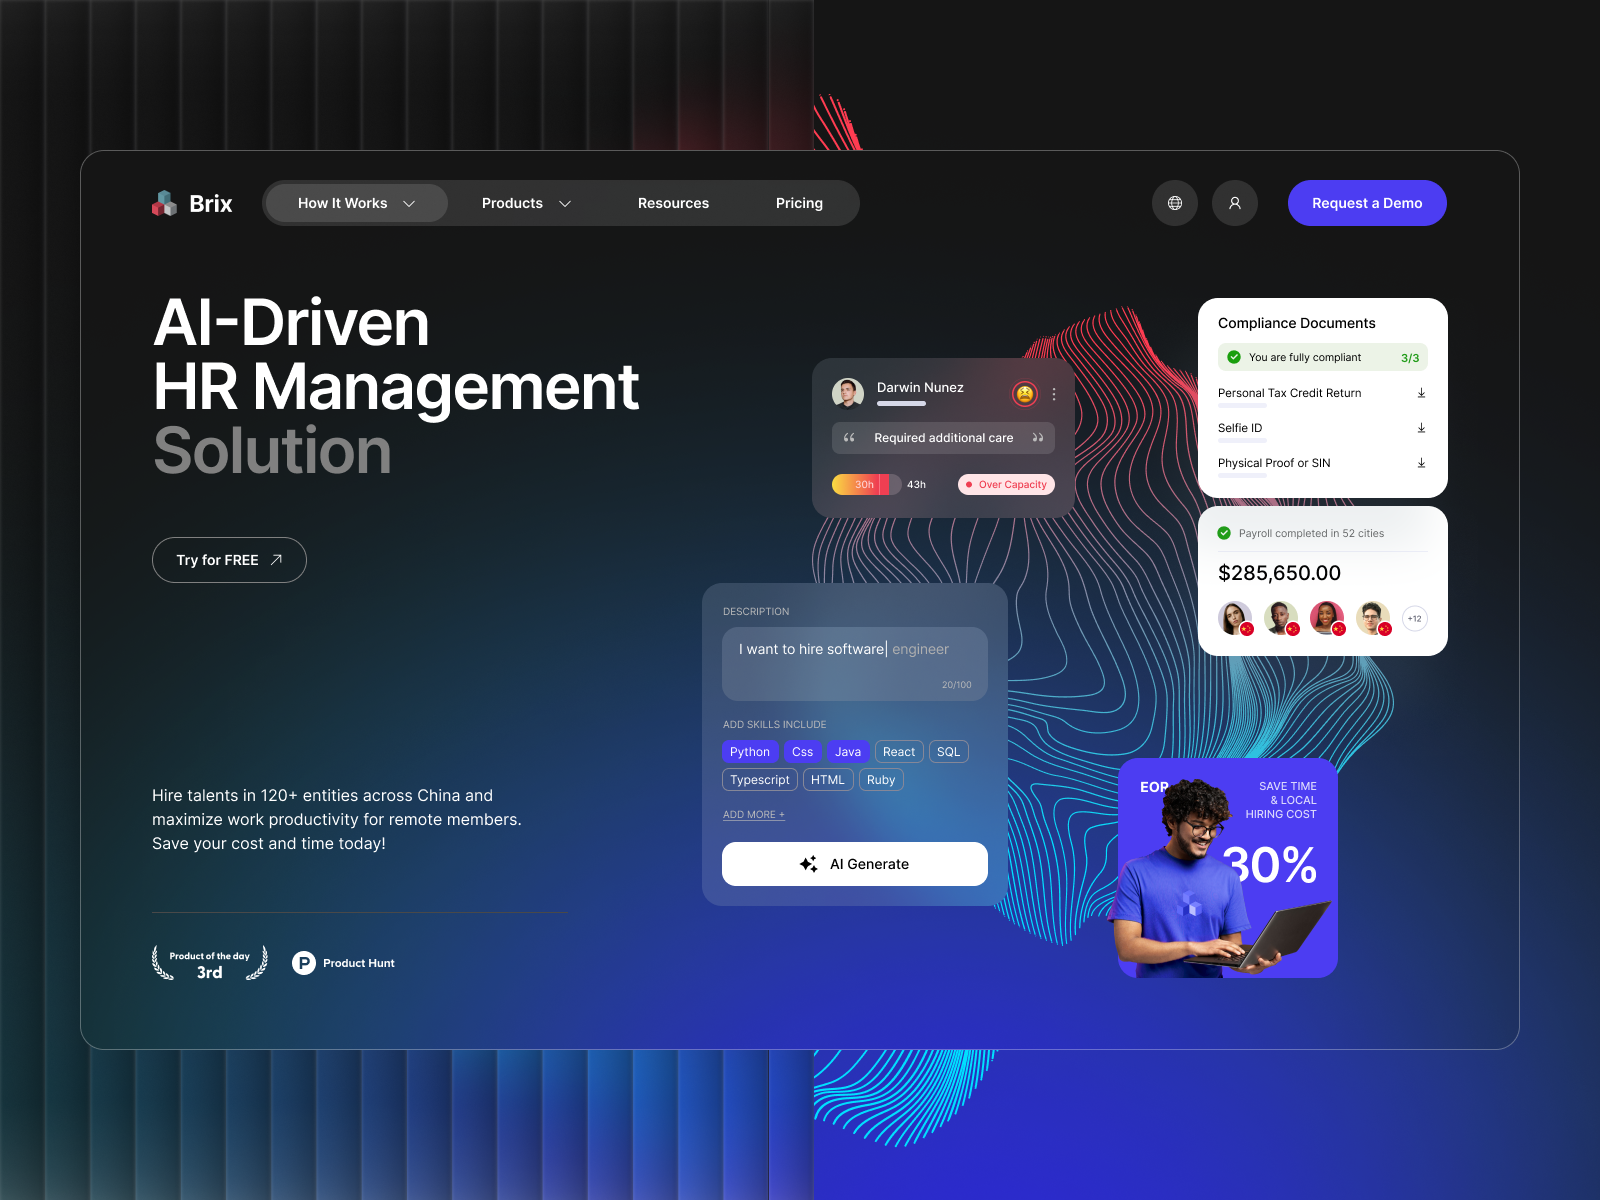Click the Product Hunt logo icon
1600x1200 pixels.
click(x=303, y=963)
